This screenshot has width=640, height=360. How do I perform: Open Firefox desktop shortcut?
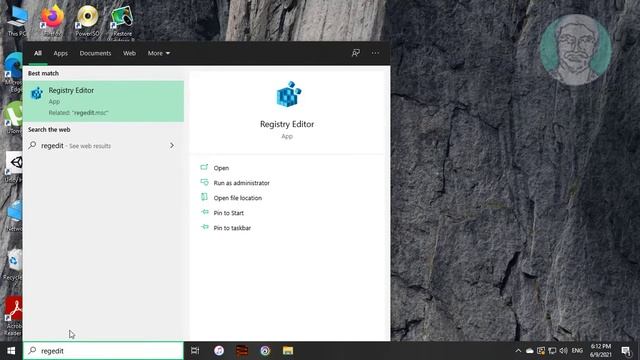point(52,20)
